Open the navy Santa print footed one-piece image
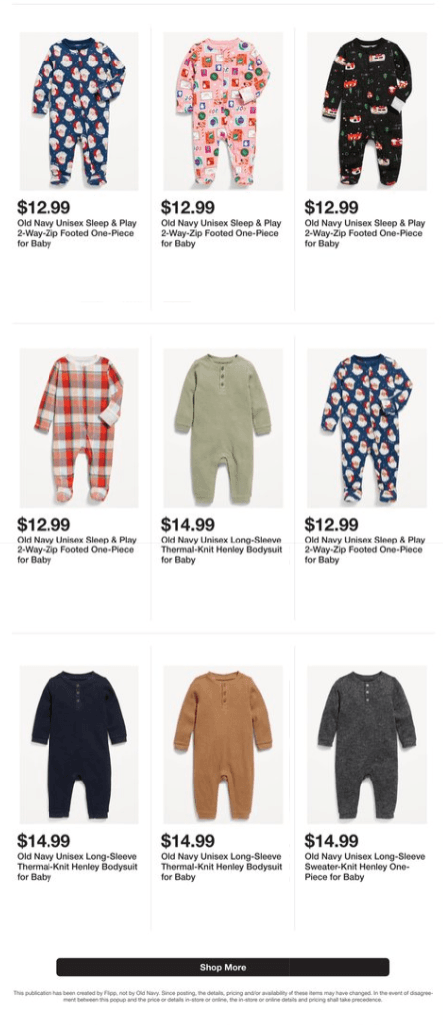The height and width of the screenshot is (1025, 443). 79,111
